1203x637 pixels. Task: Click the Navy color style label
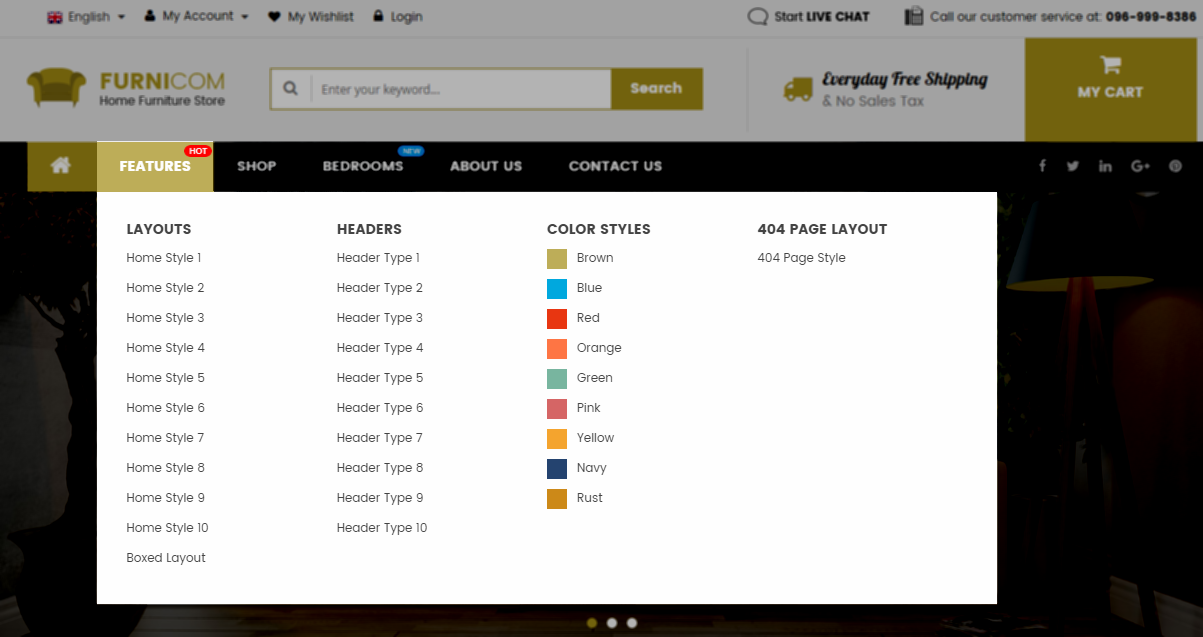pyautogui.click(x=591, y=468)
